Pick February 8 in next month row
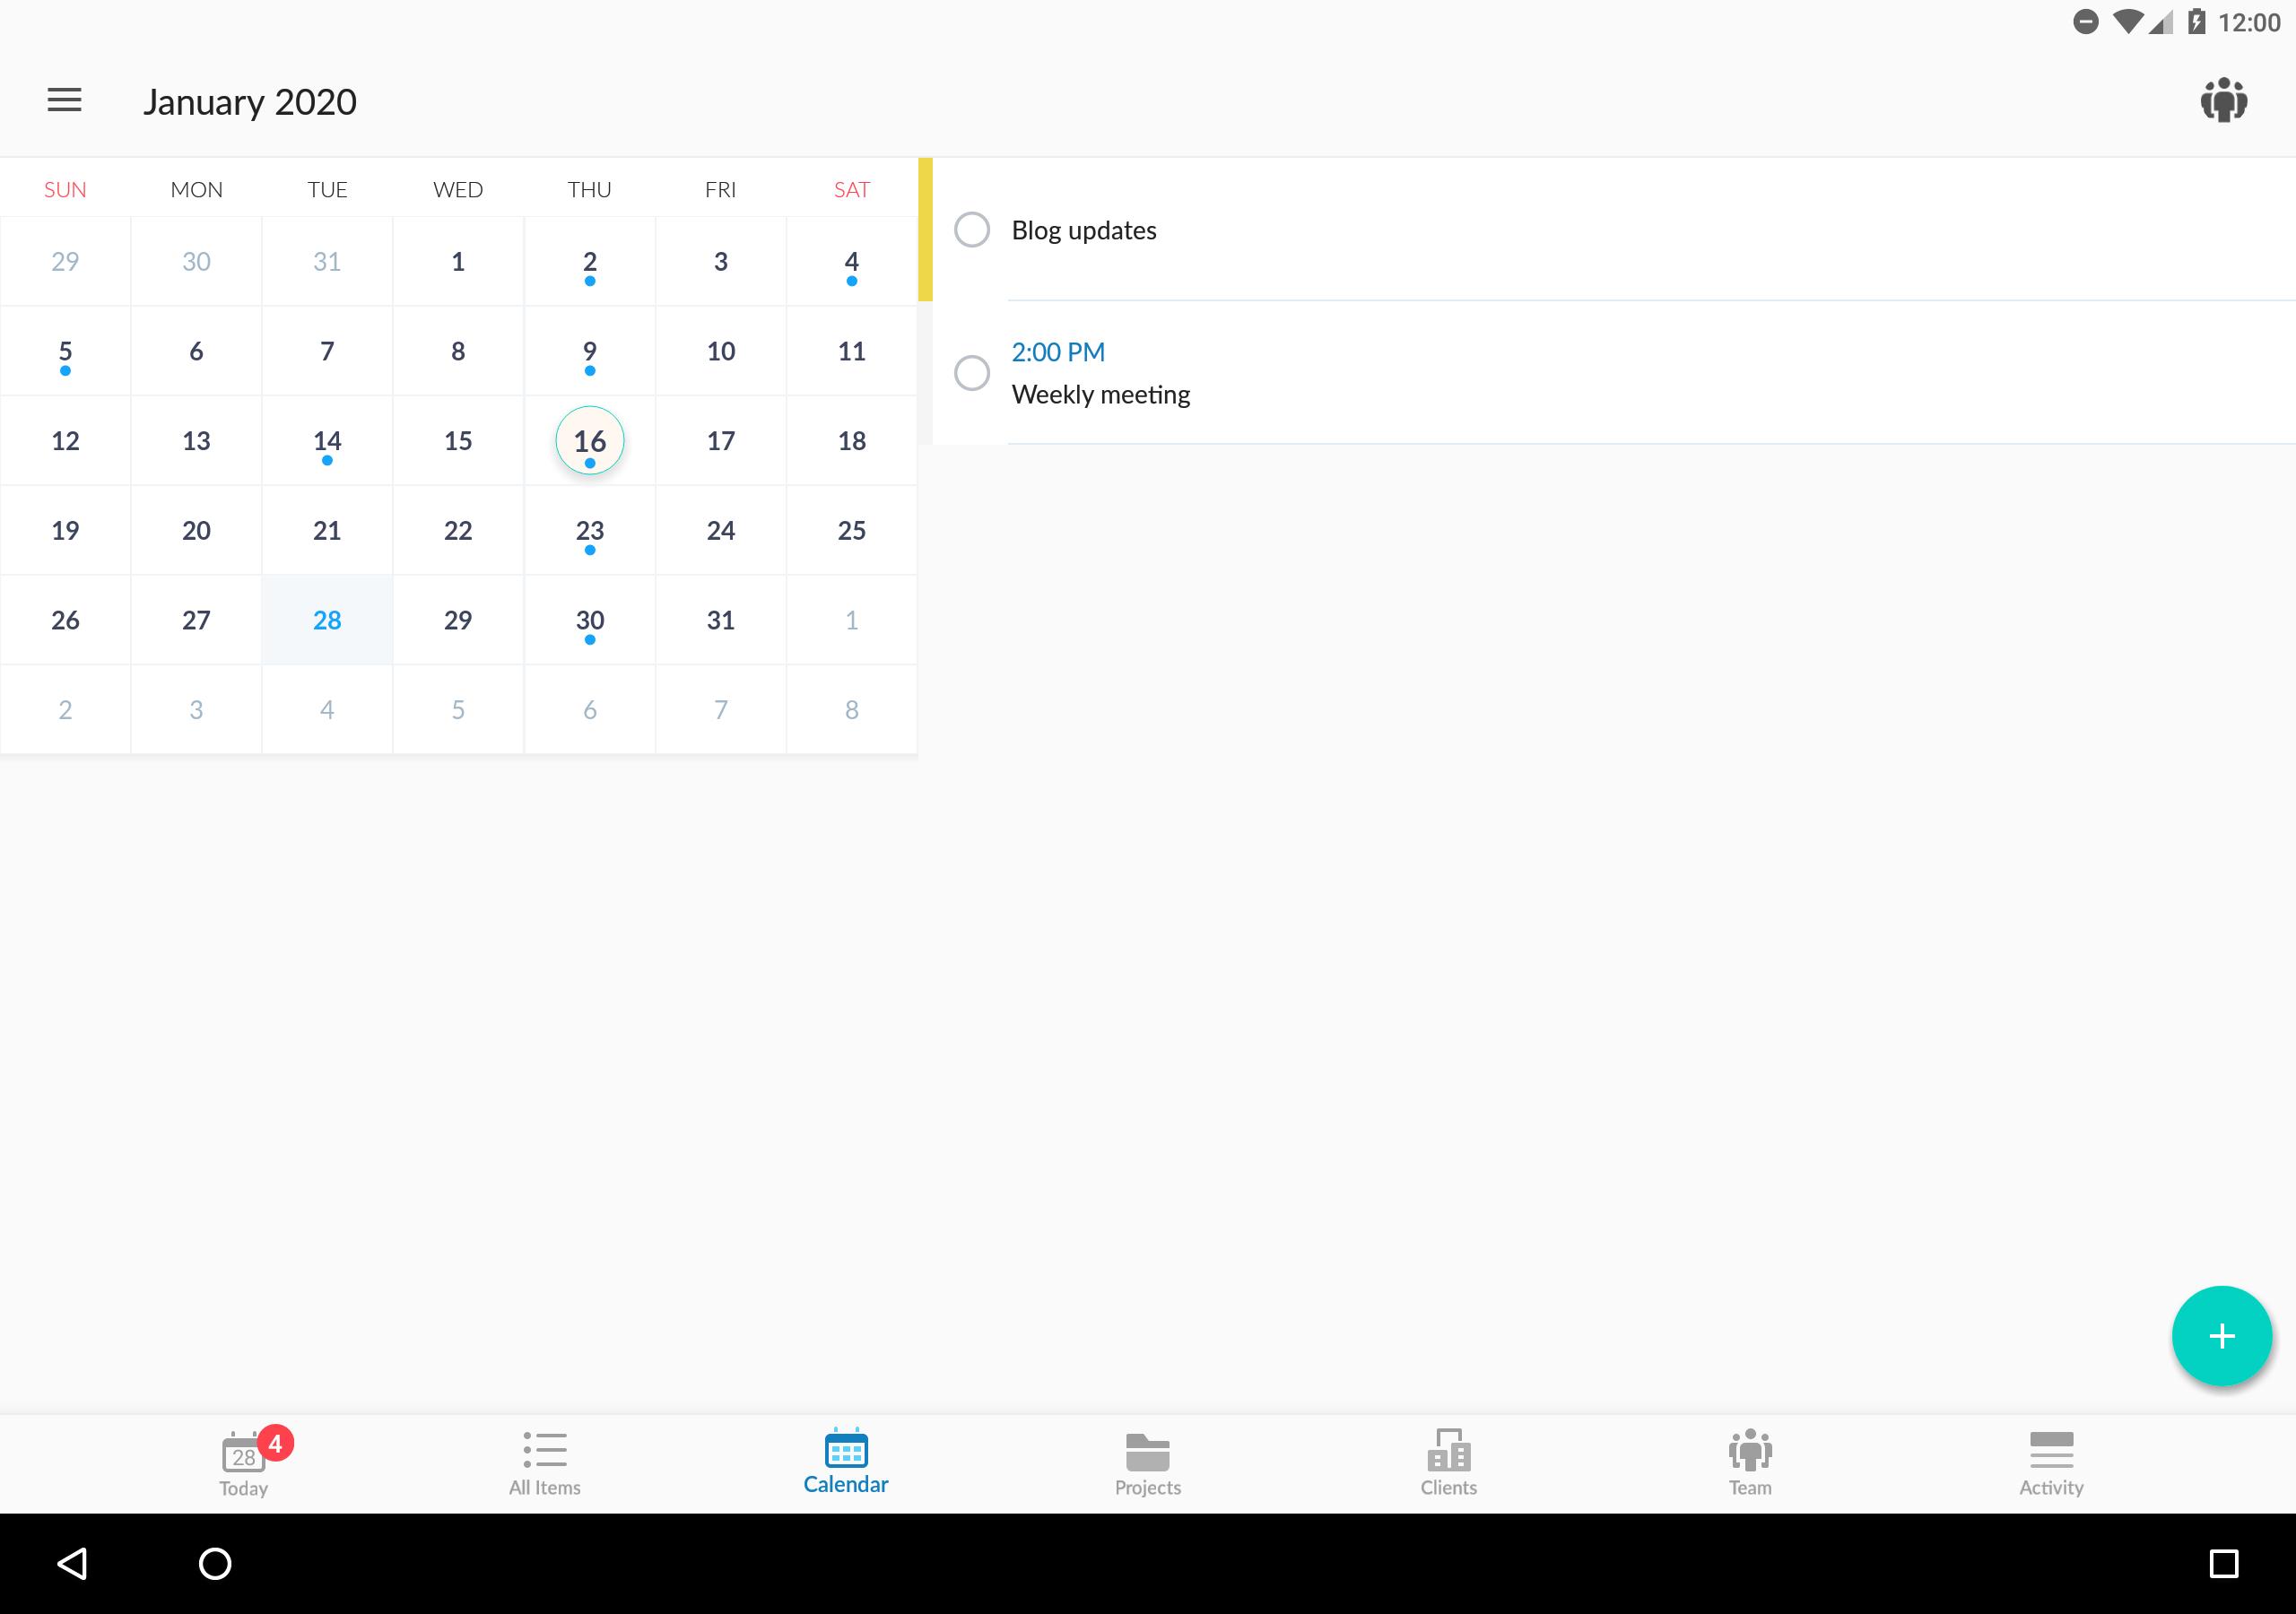 coord(852,710)
